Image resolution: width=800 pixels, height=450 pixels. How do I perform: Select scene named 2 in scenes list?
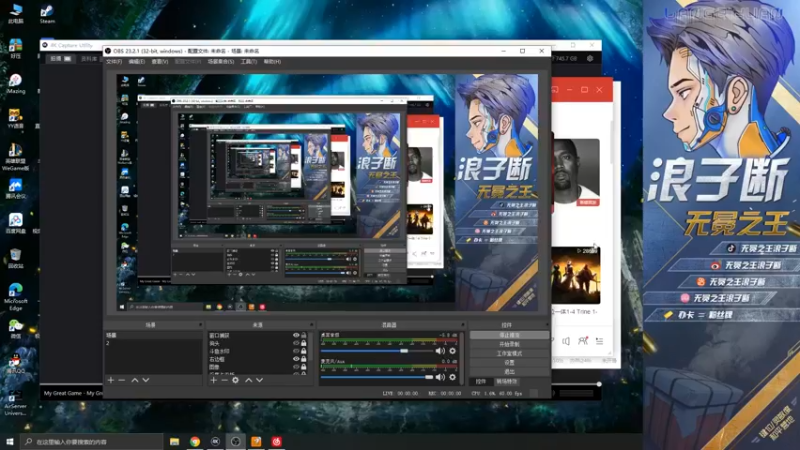coord(153,343)
